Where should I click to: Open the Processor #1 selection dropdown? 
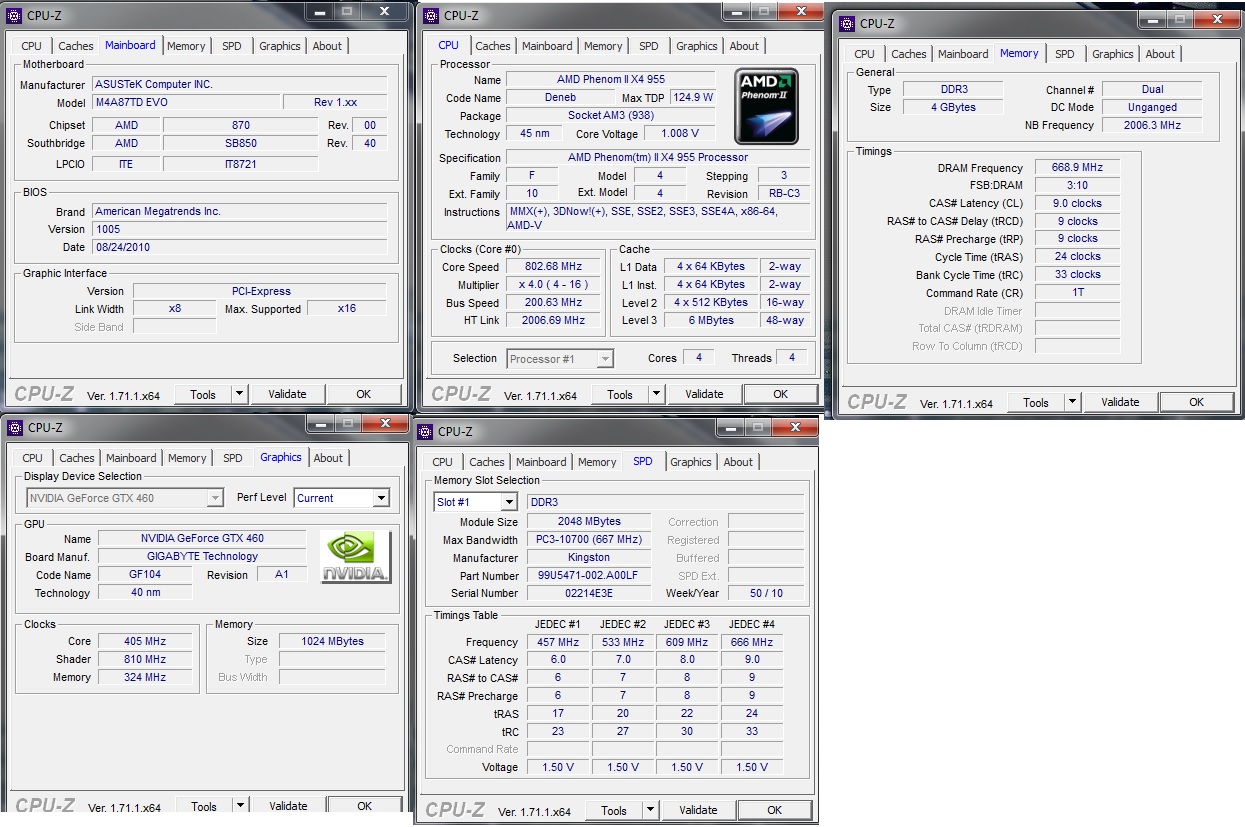point(605,358)
